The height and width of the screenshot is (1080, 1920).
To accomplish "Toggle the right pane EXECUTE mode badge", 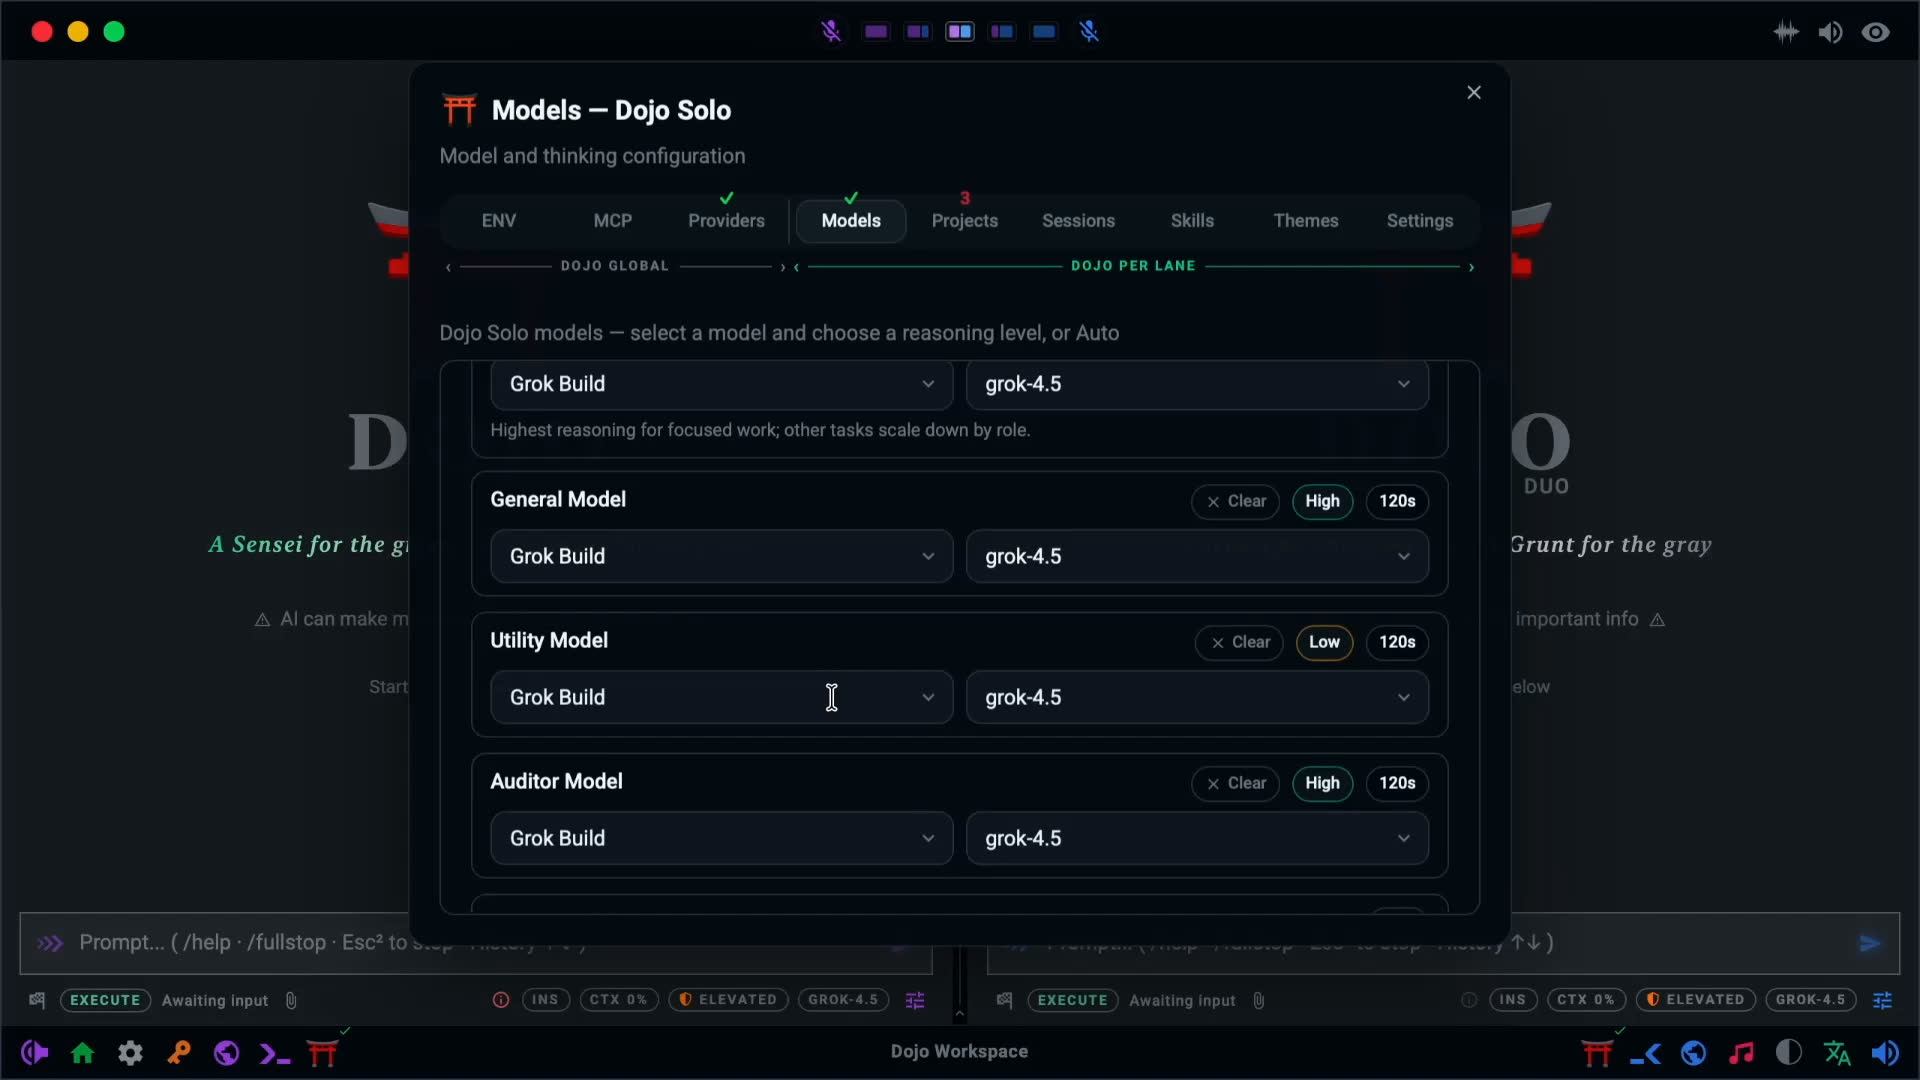I will click(1073, 1000).
